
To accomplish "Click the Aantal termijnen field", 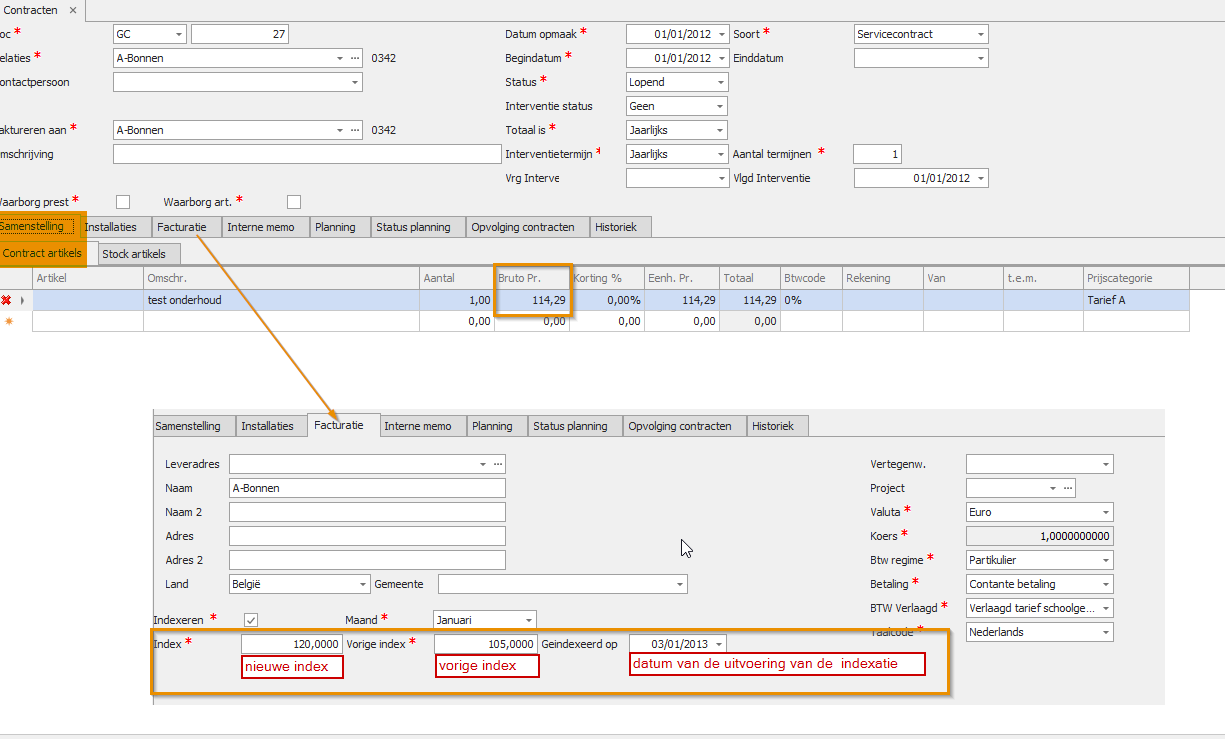I will [x=878, y=154].
